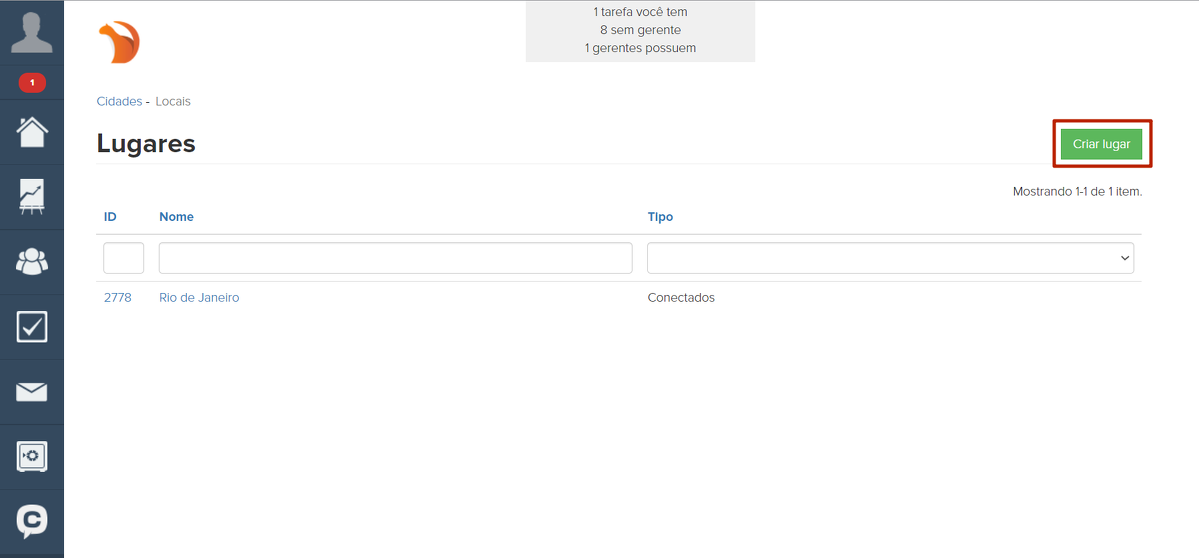1199x558 pixels.
Task: Focus the ID filter input field
Action: (123, 258)
